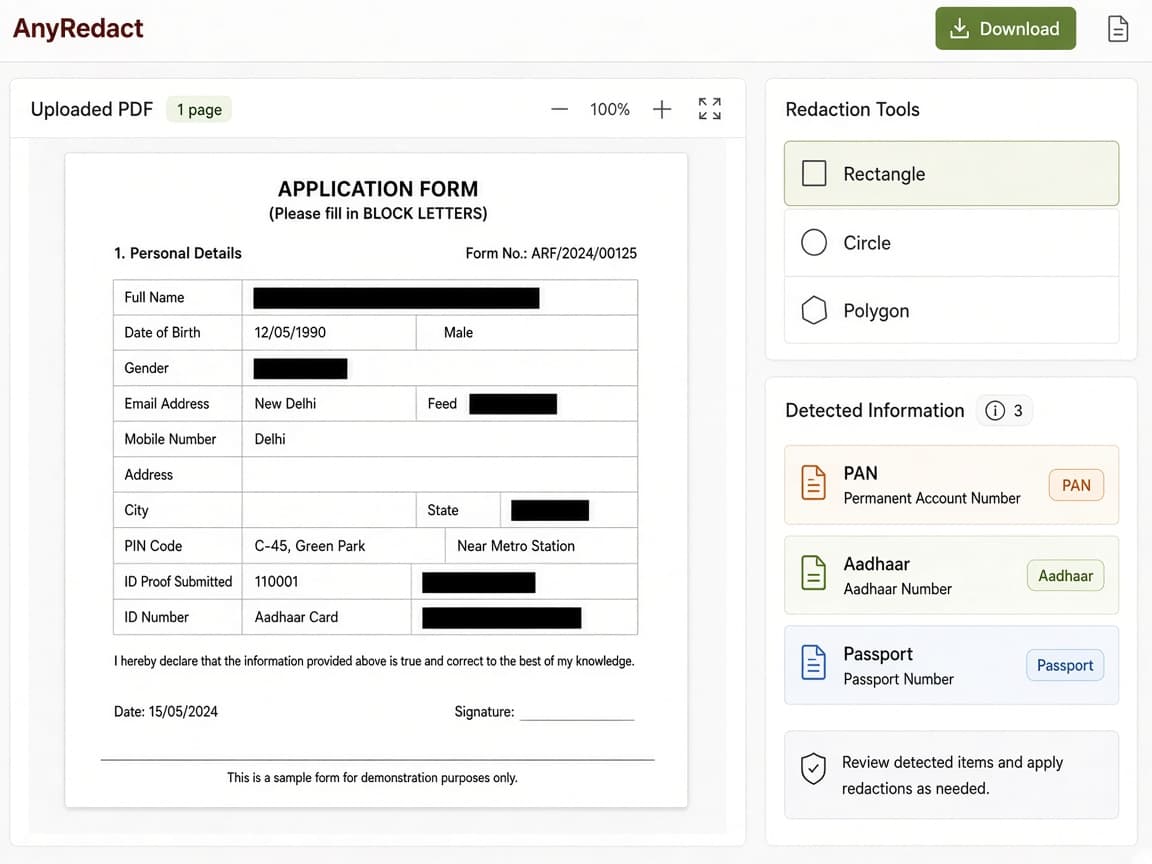Zoom in with the plus icon

tap(662, 109)
